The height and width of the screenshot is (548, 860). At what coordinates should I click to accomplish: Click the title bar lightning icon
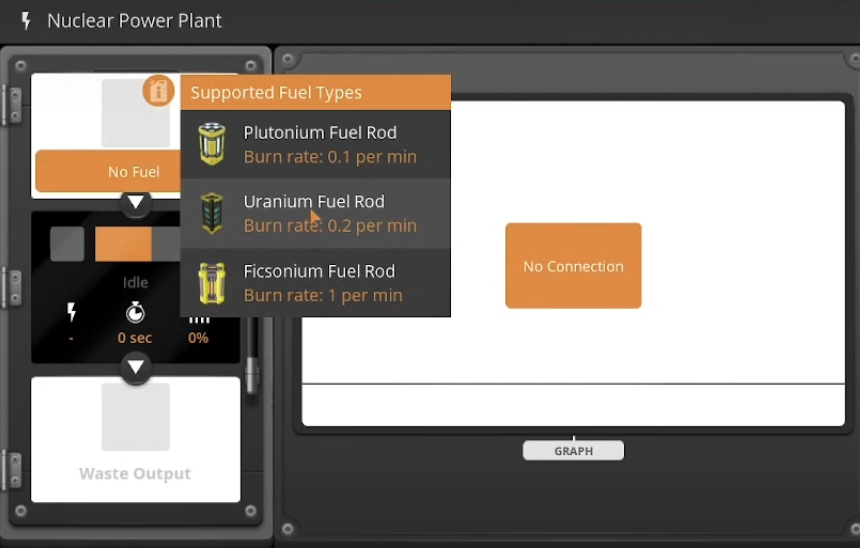tap(27, 21)
